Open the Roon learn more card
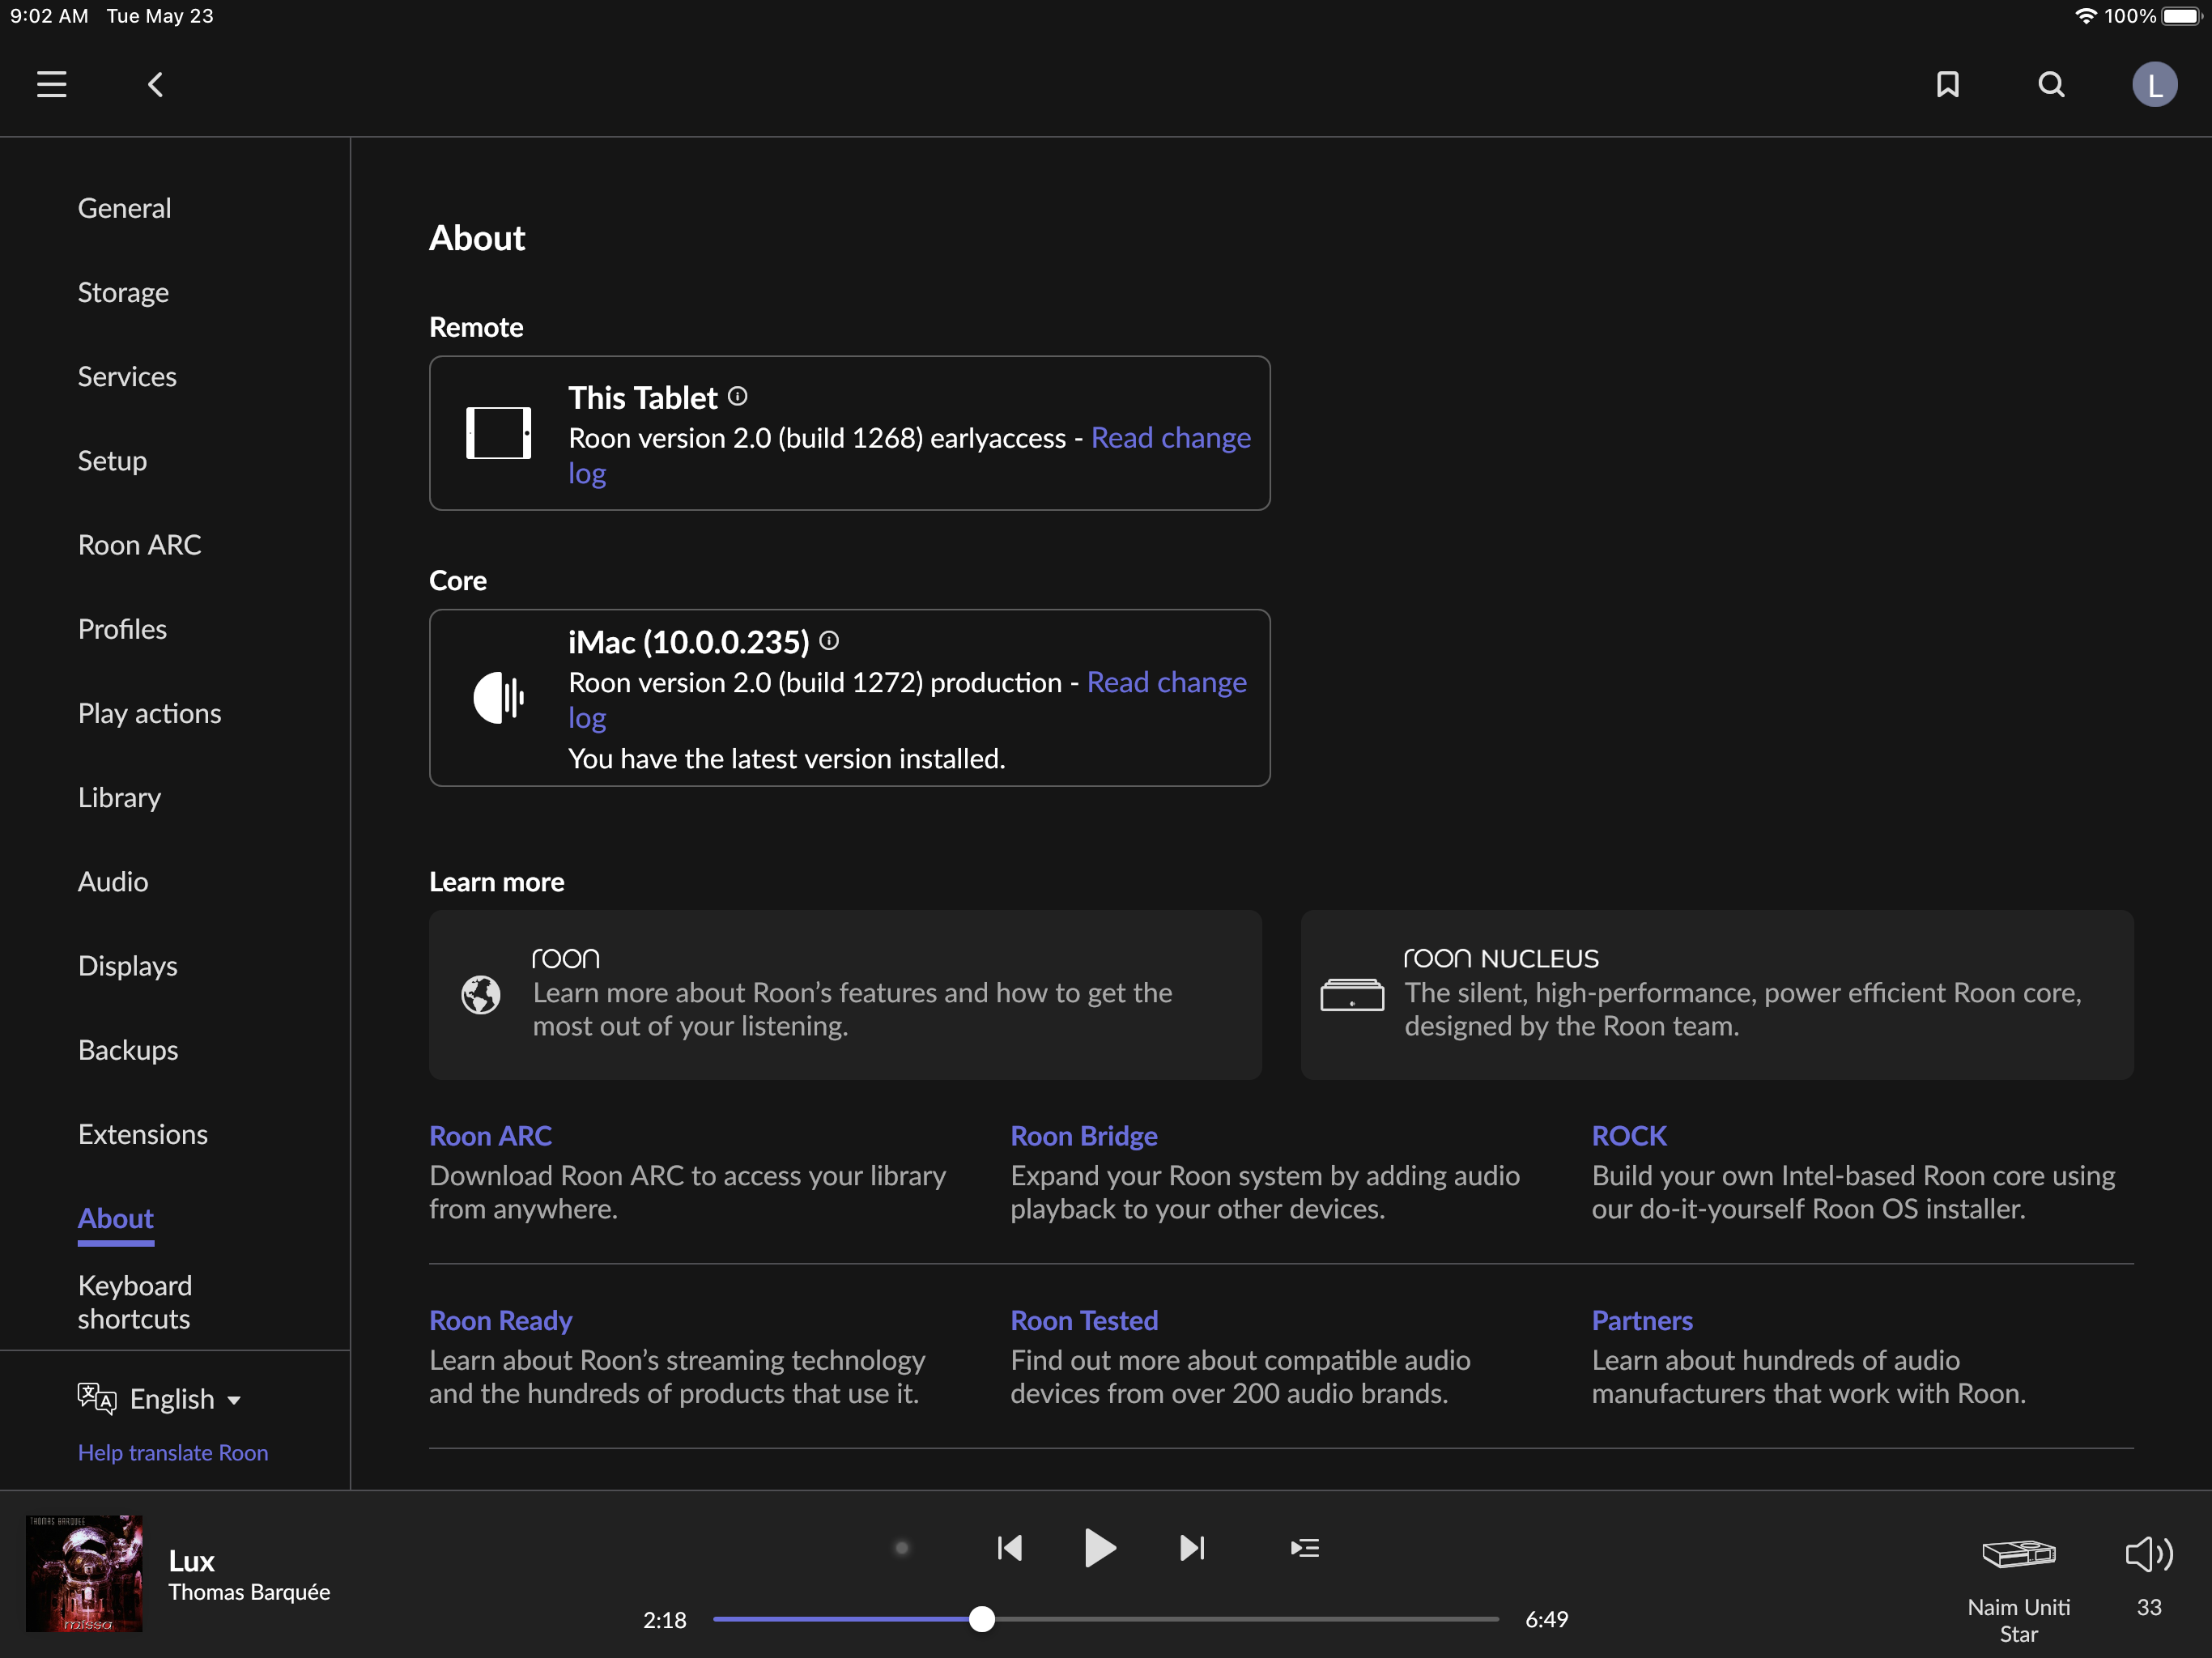Screen dimensions: 2212x1658 pyautogui.click(x=845, y=994)
